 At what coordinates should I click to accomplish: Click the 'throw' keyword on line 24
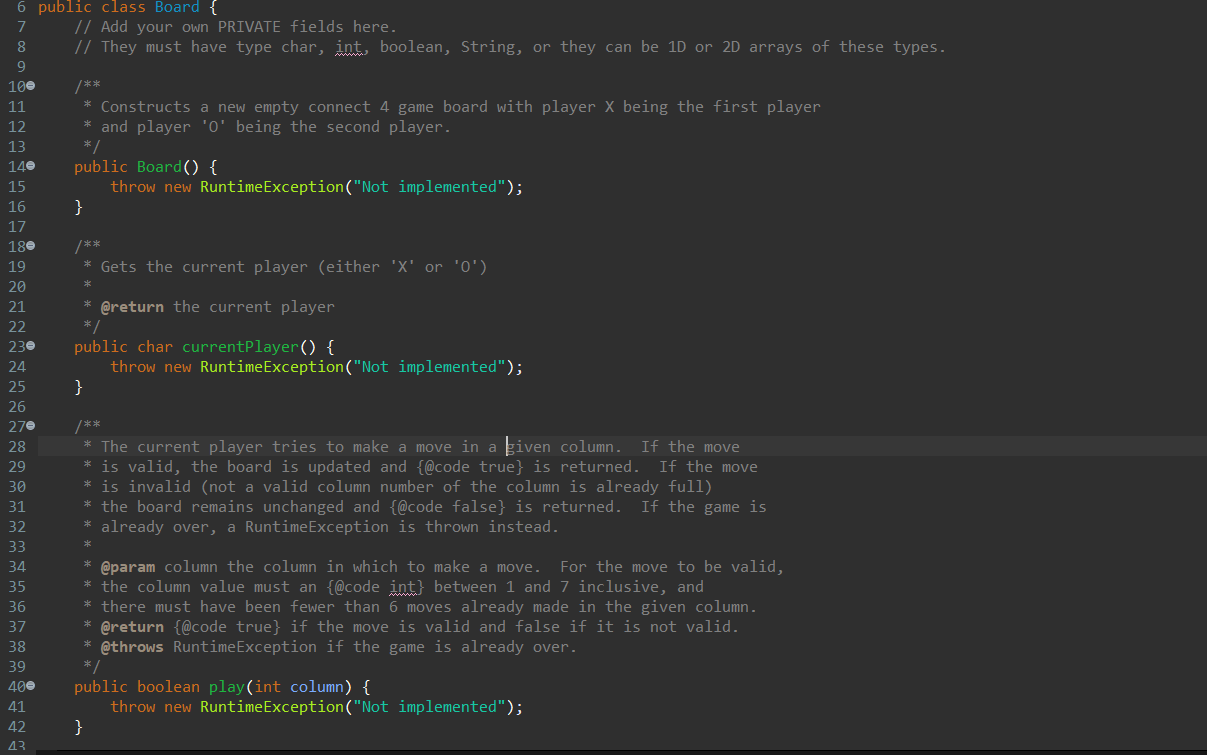coord(132,367)
